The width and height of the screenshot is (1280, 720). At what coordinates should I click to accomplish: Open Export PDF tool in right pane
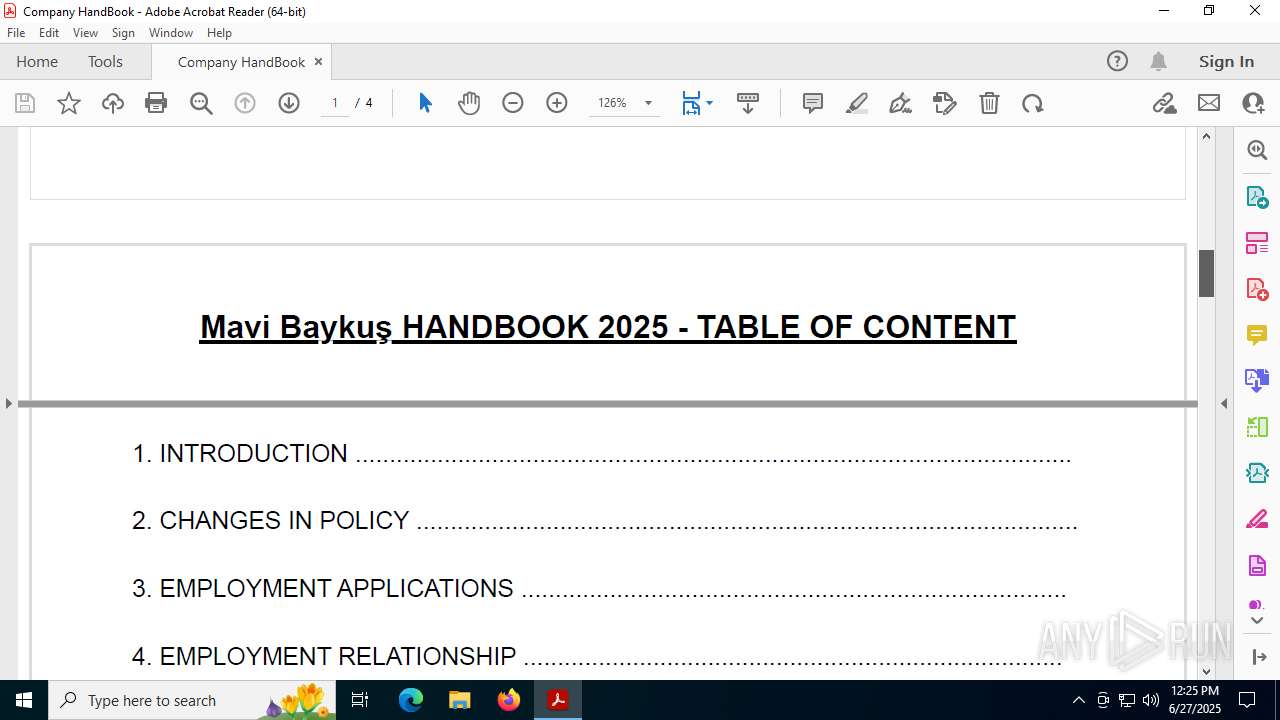[x=1257, y=197]
